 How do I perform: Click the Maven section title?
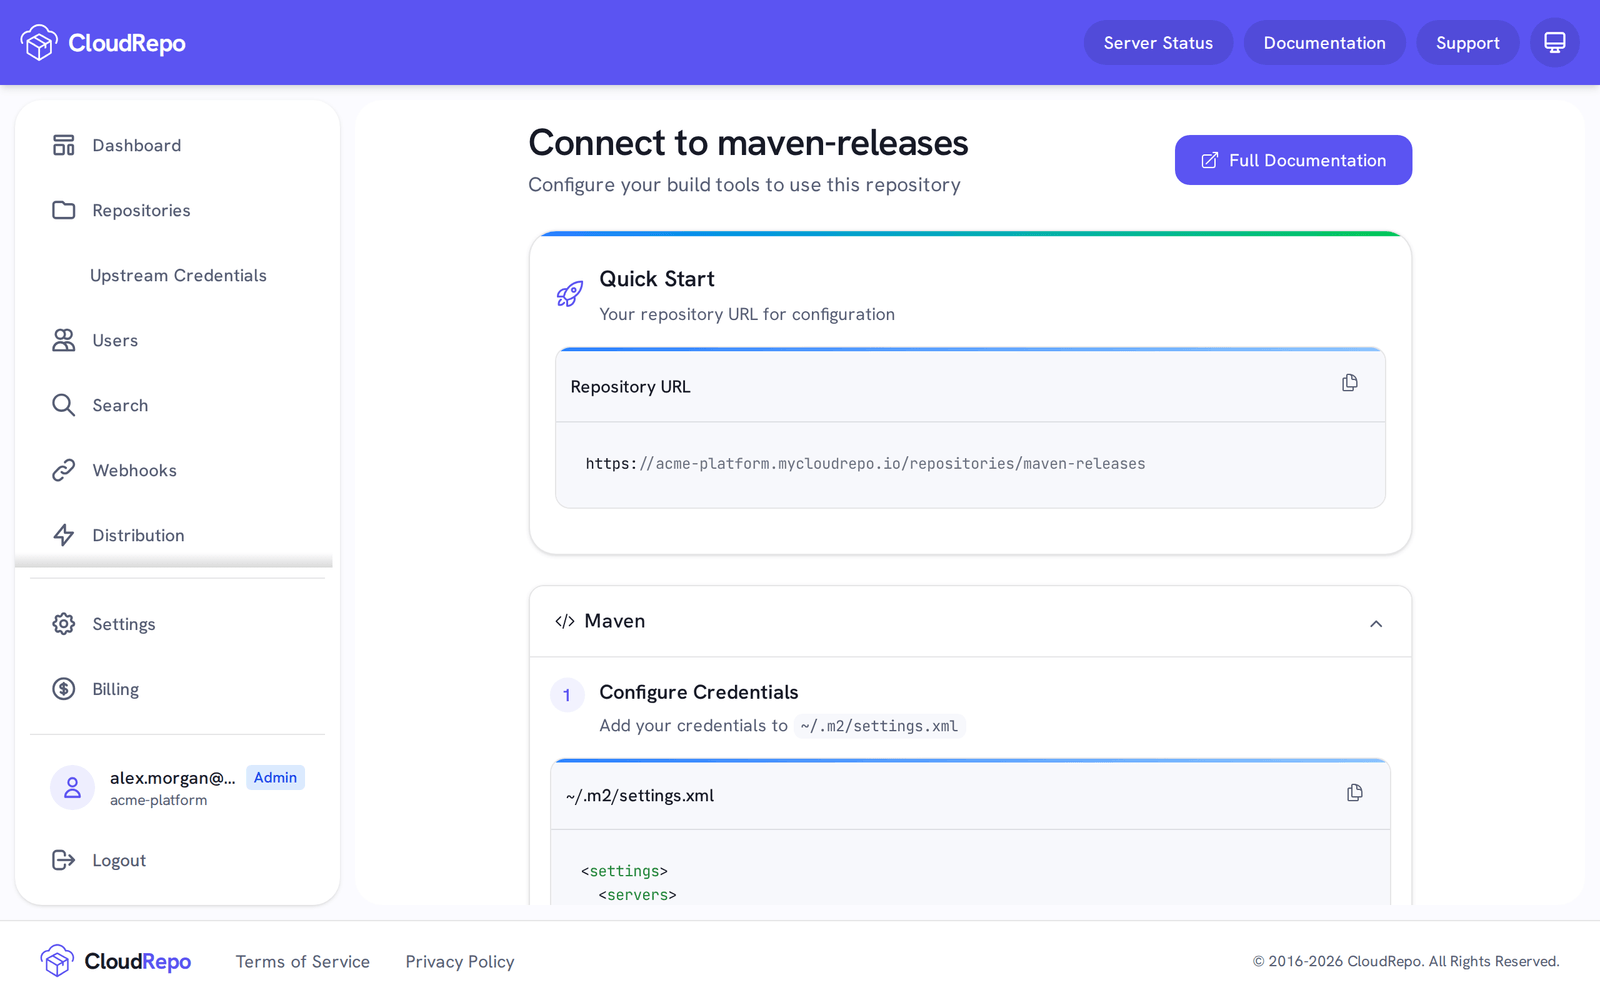[614, 621]
